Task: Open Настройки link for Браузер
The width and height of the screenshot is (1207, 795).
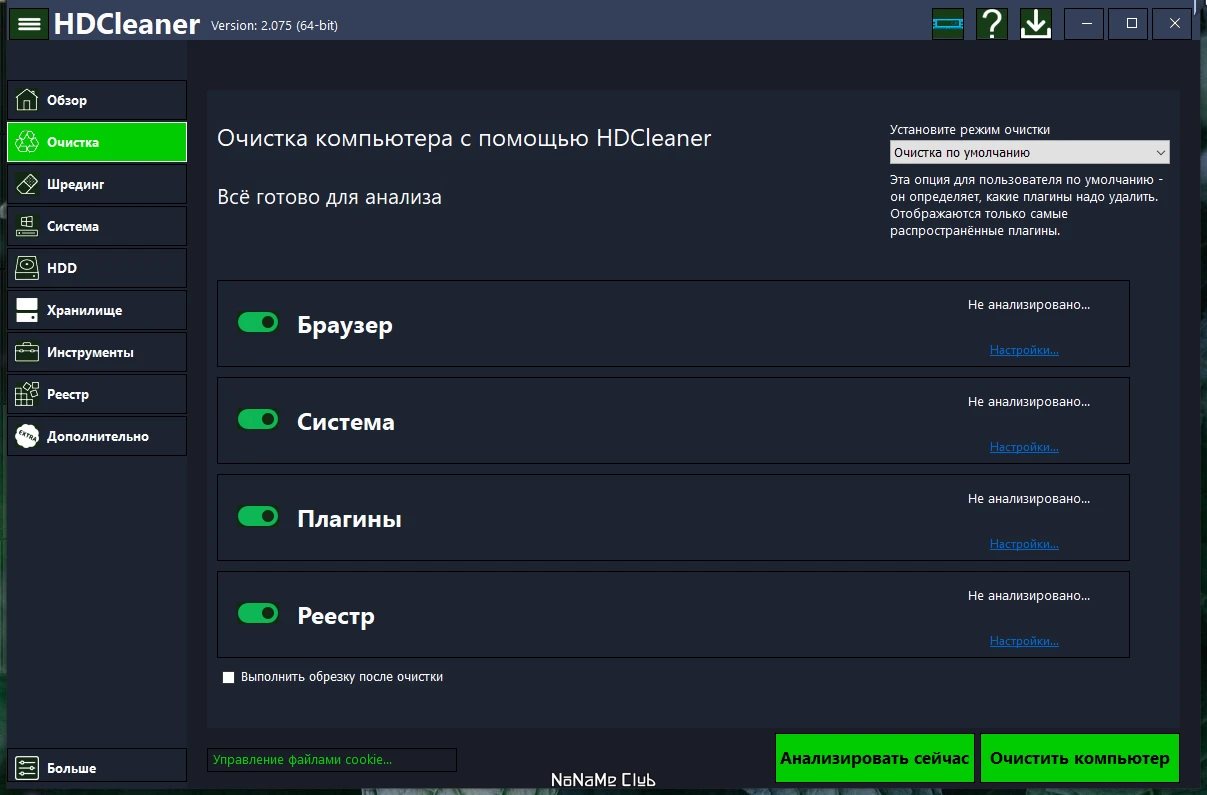Action: (x=1024, y=350)
